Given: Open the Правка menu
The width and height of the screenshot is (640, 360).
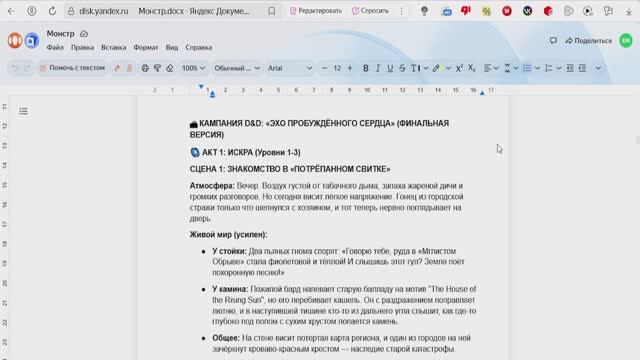Looking at the screenshot, I should (82, 47).
